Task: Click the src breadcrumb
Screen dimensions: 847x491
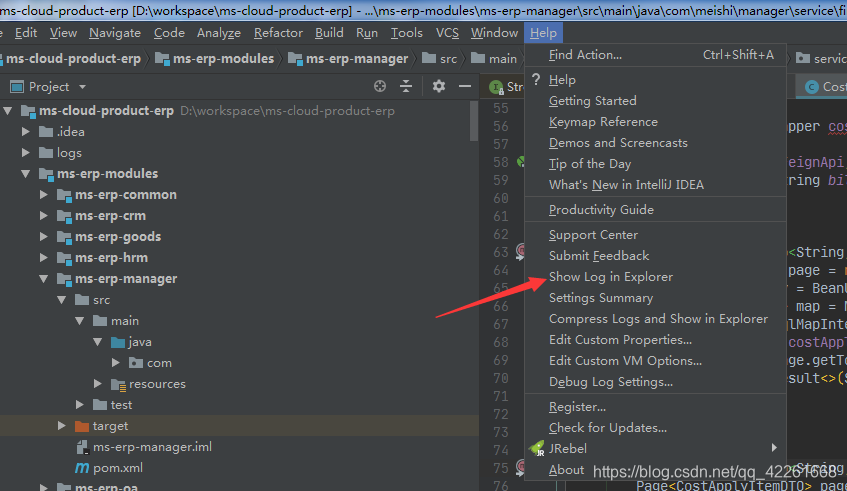Action: (x=440, y=58)
